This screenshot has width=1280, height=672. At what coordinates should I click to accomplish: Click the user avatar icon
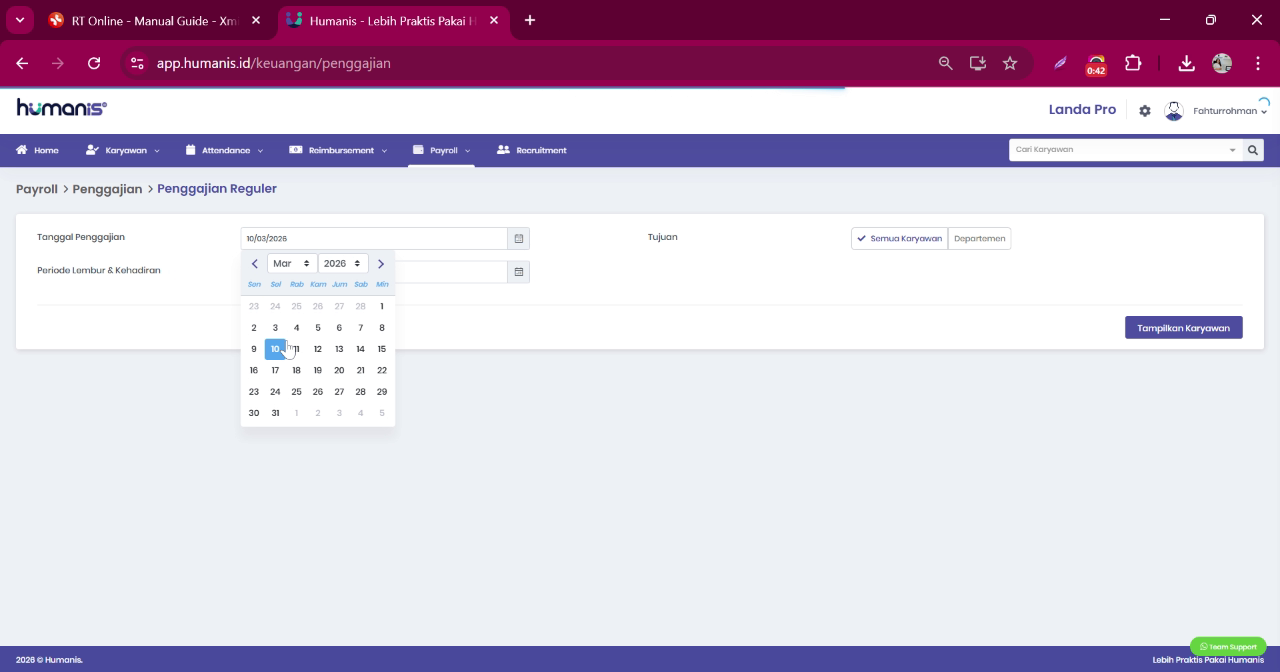(1174, 111)
